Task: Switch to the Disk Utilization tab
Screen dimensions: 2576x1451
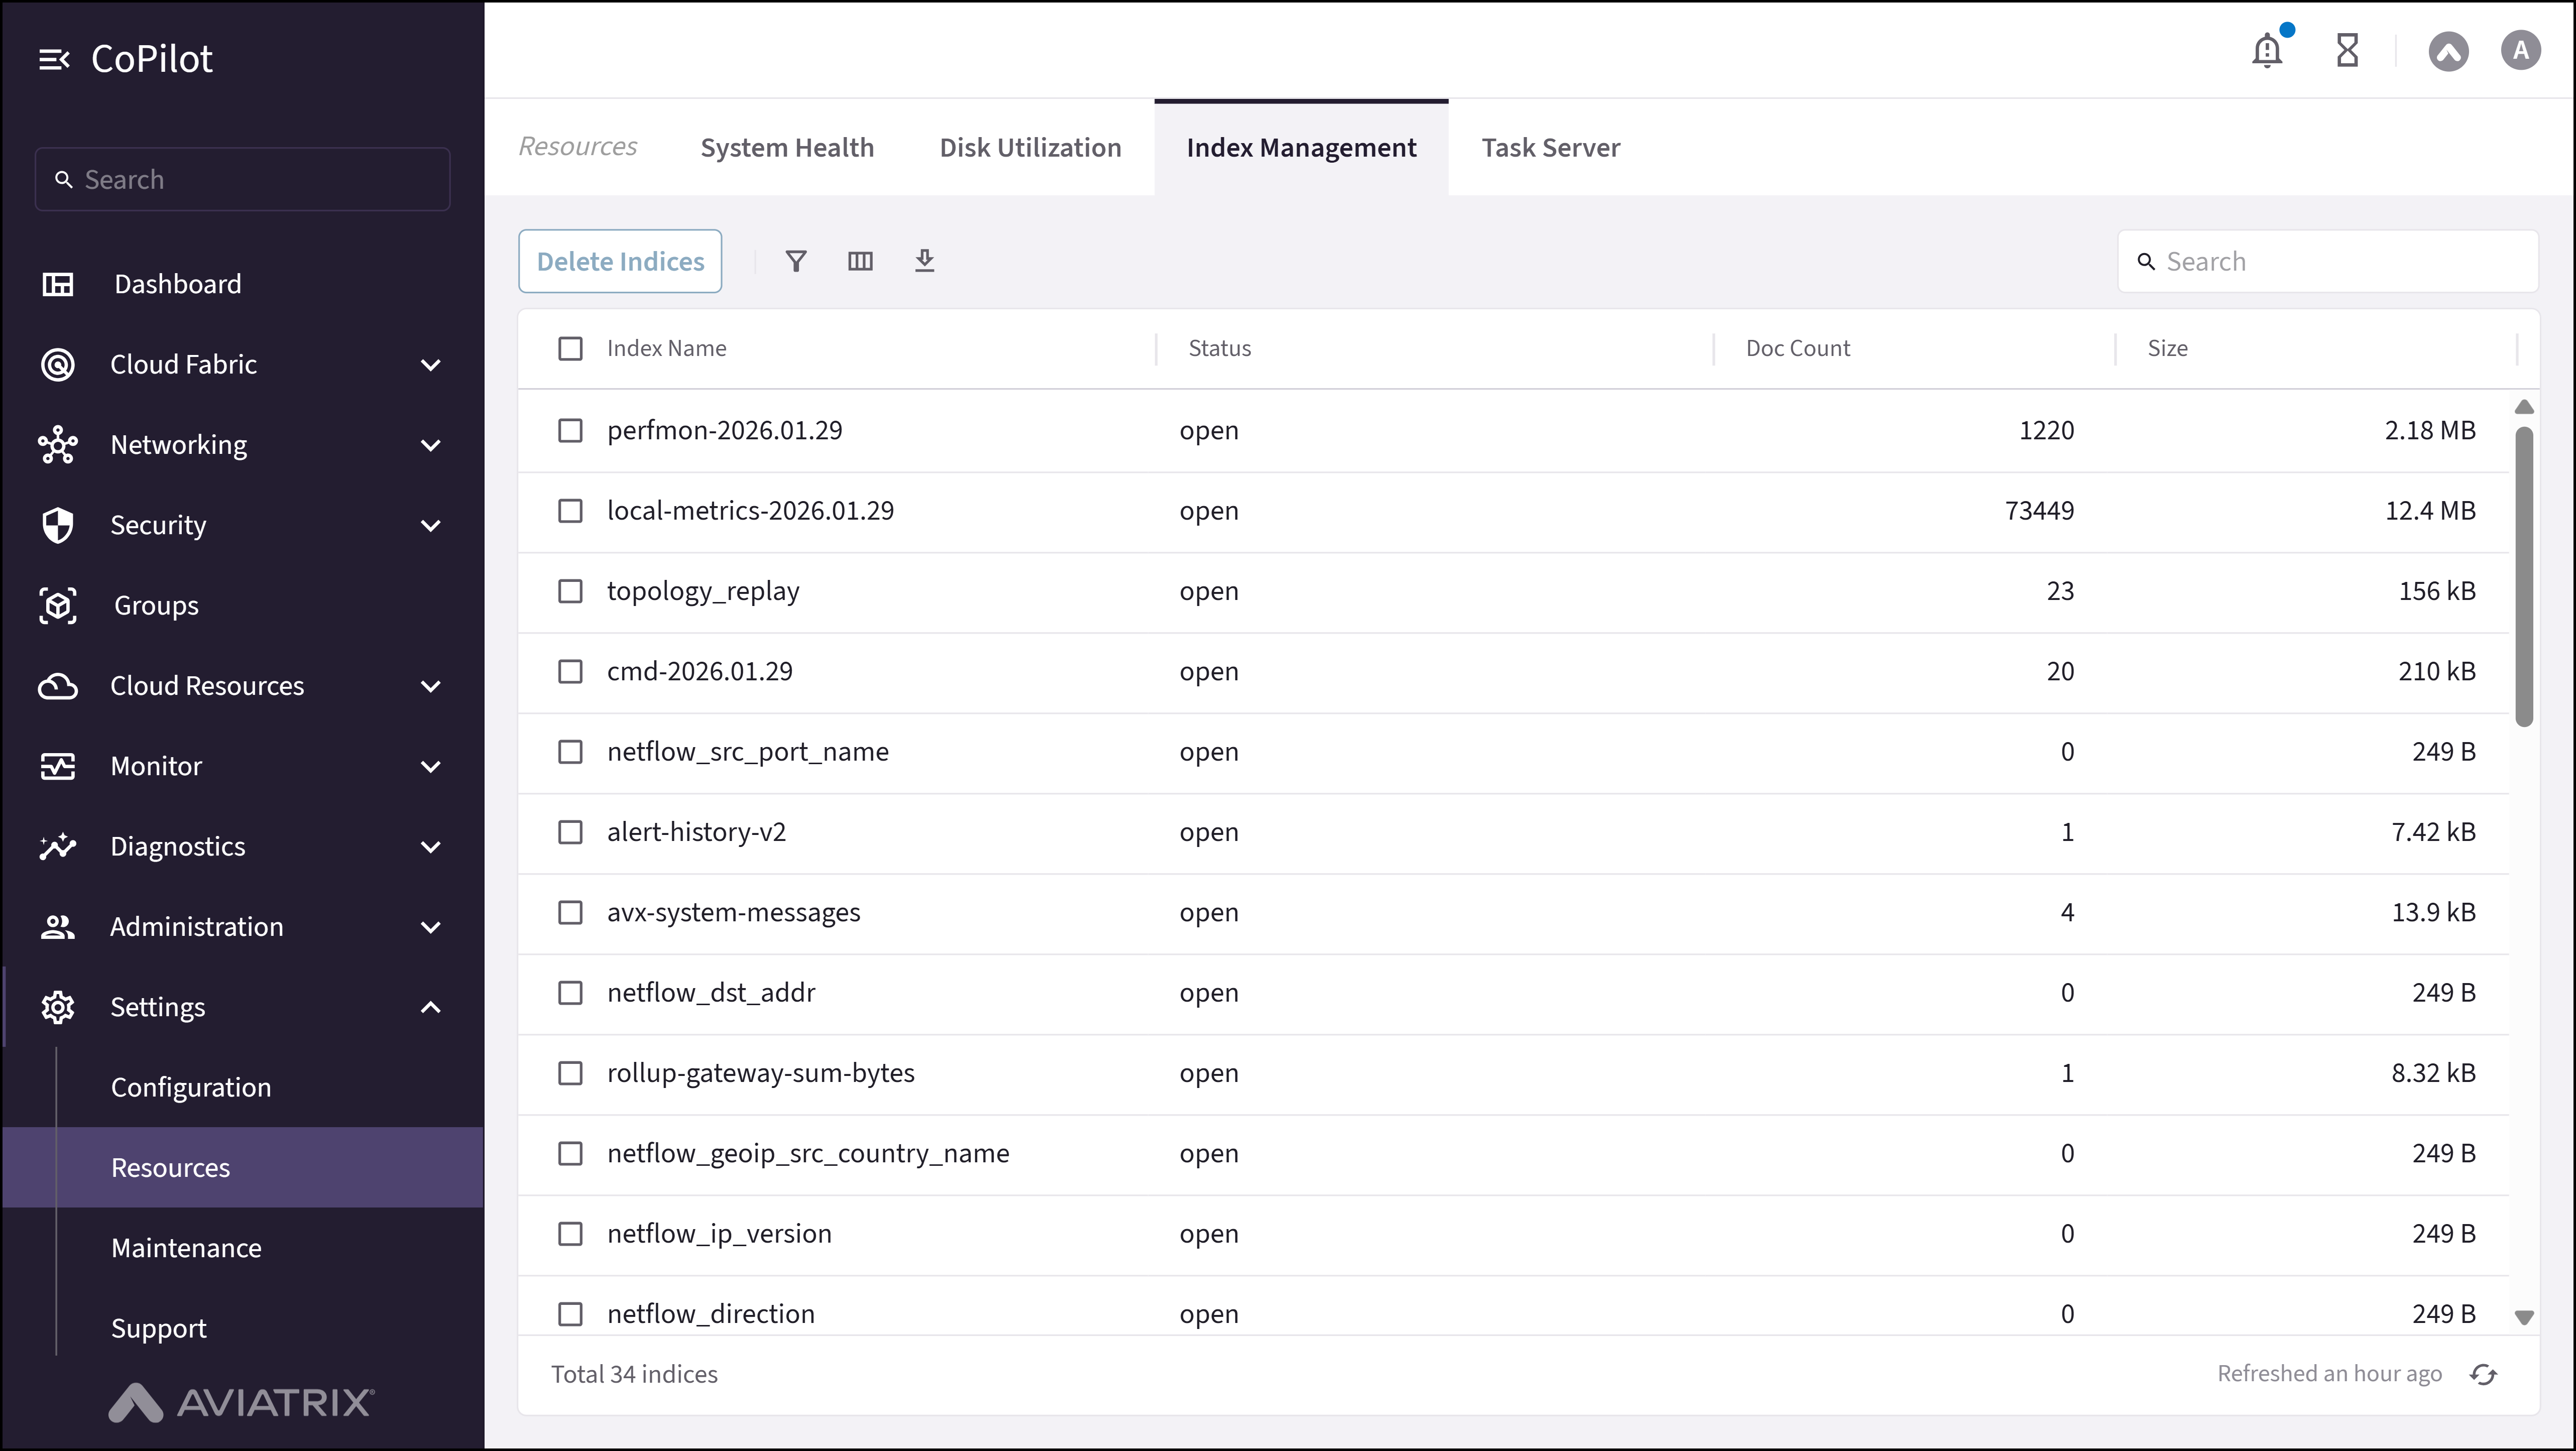Action: (x=1030, y=147)
